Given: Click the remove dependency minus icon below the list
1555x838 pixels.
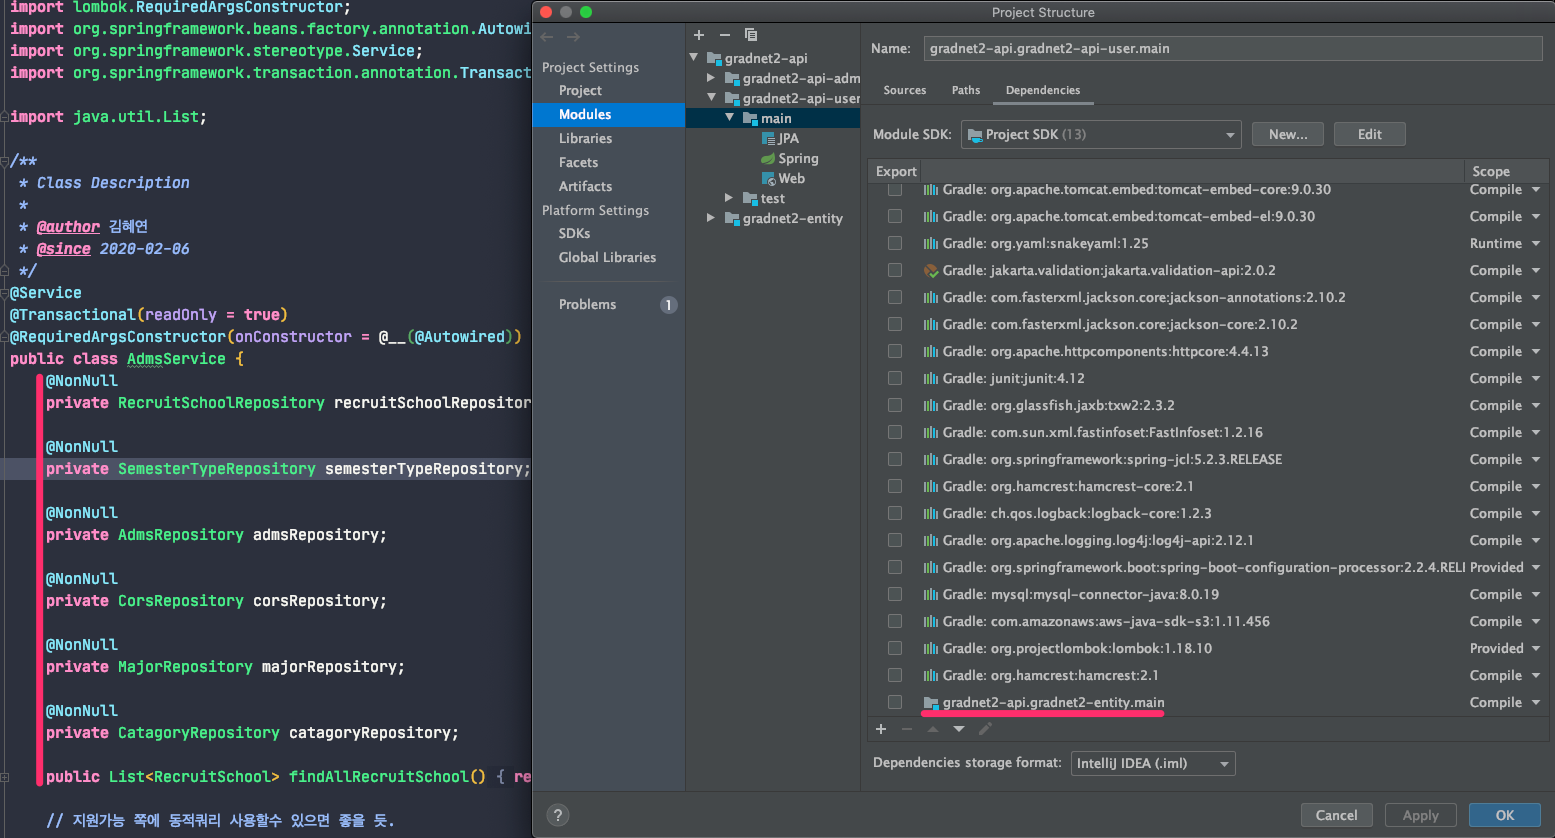Looking at the screenshot, I should point(907,729).
